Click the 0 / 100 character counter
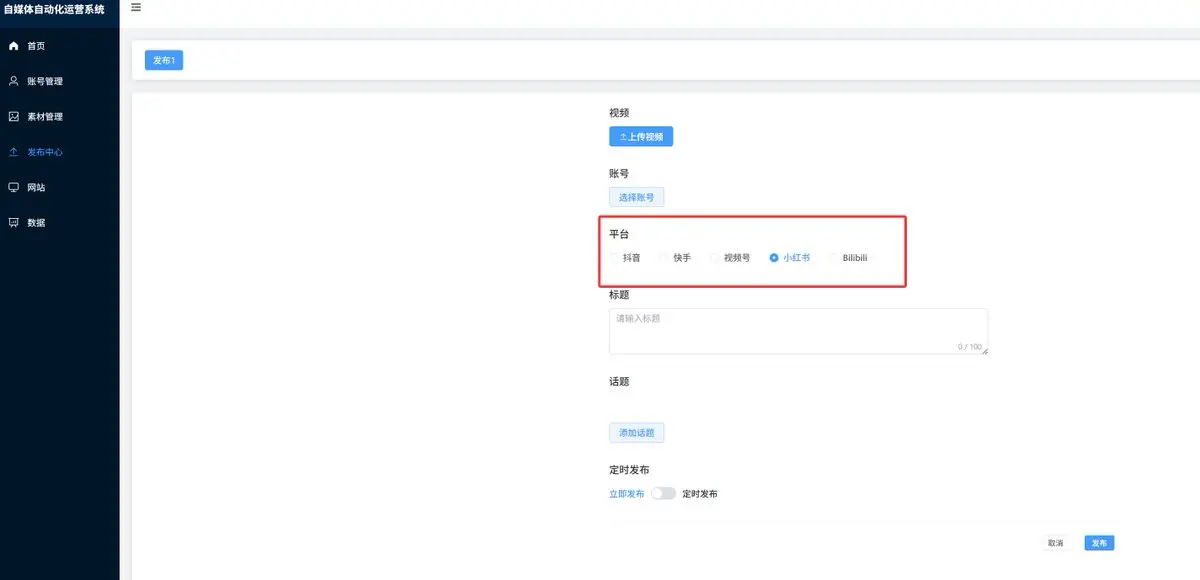The image size is (1200, 580). tap(969, 347)
